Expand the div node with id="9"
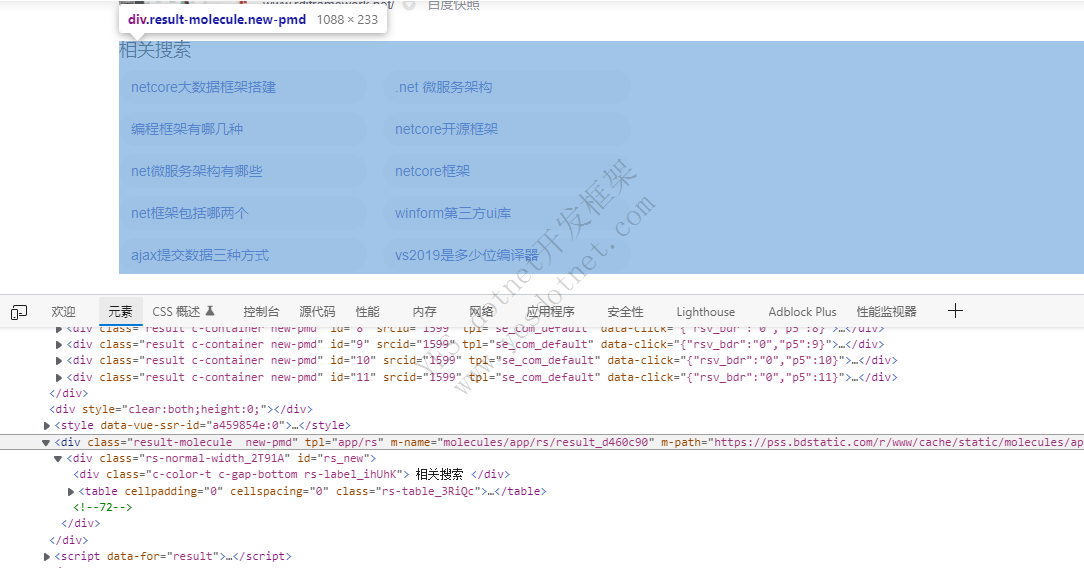 point(59,344)
